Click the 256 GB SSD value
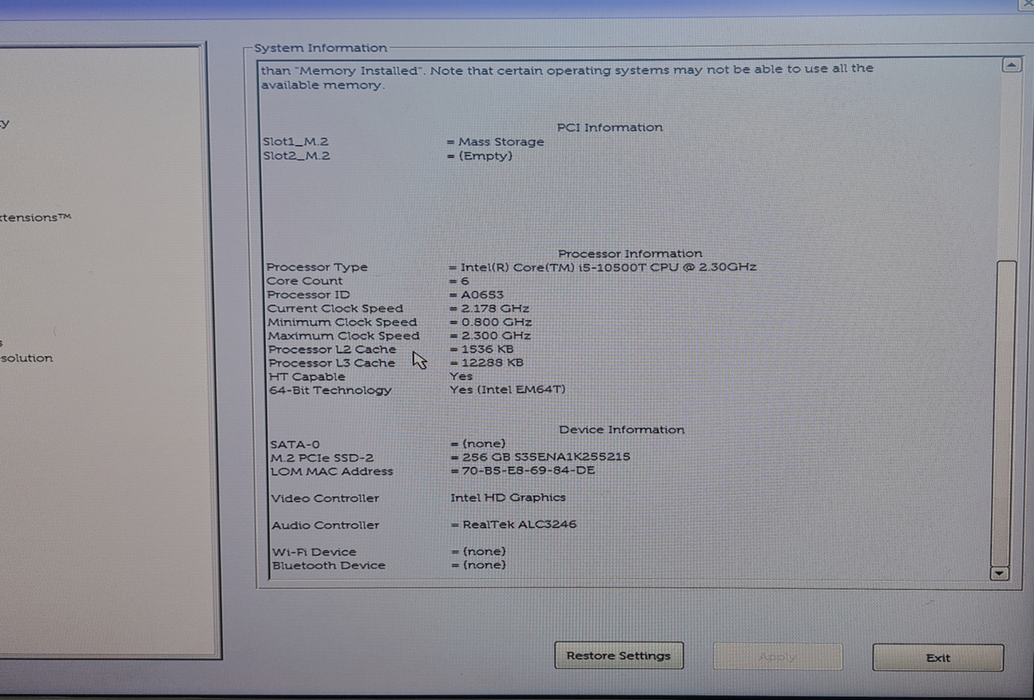 point(546,457)
